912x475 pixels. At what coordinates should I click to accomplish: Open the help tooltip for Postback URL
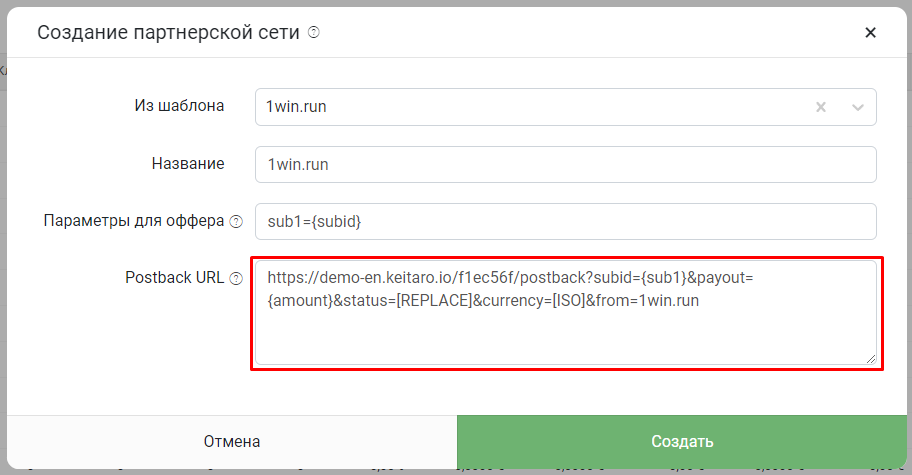pos(236,278)
